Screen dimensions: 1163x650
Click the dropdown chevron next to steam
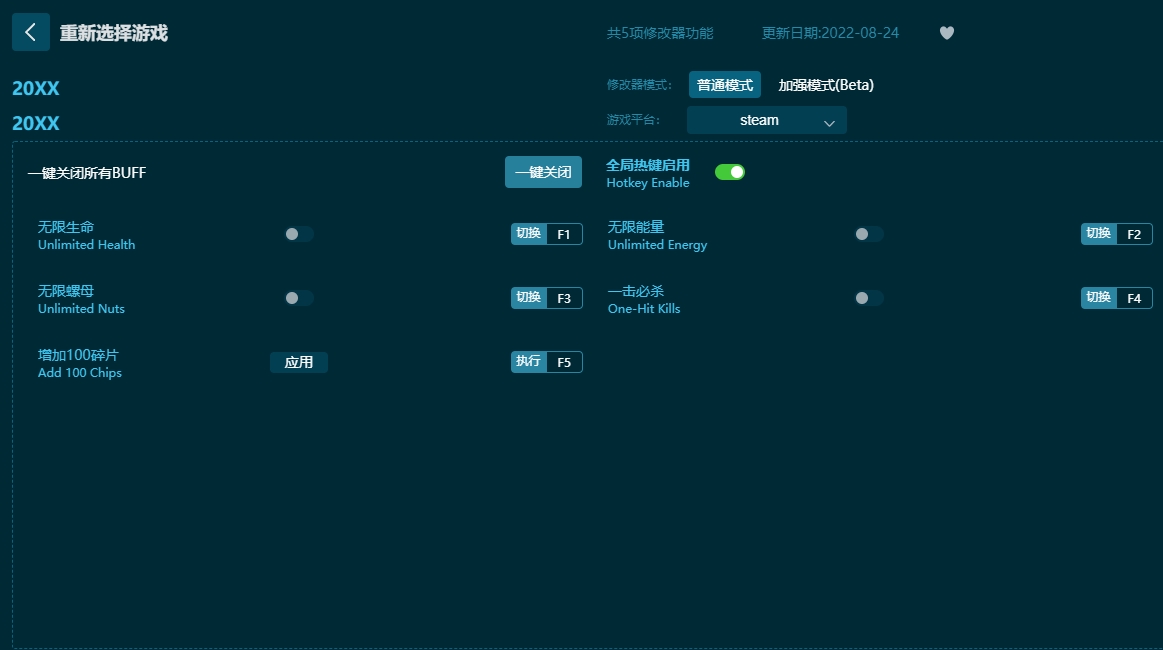829,122
